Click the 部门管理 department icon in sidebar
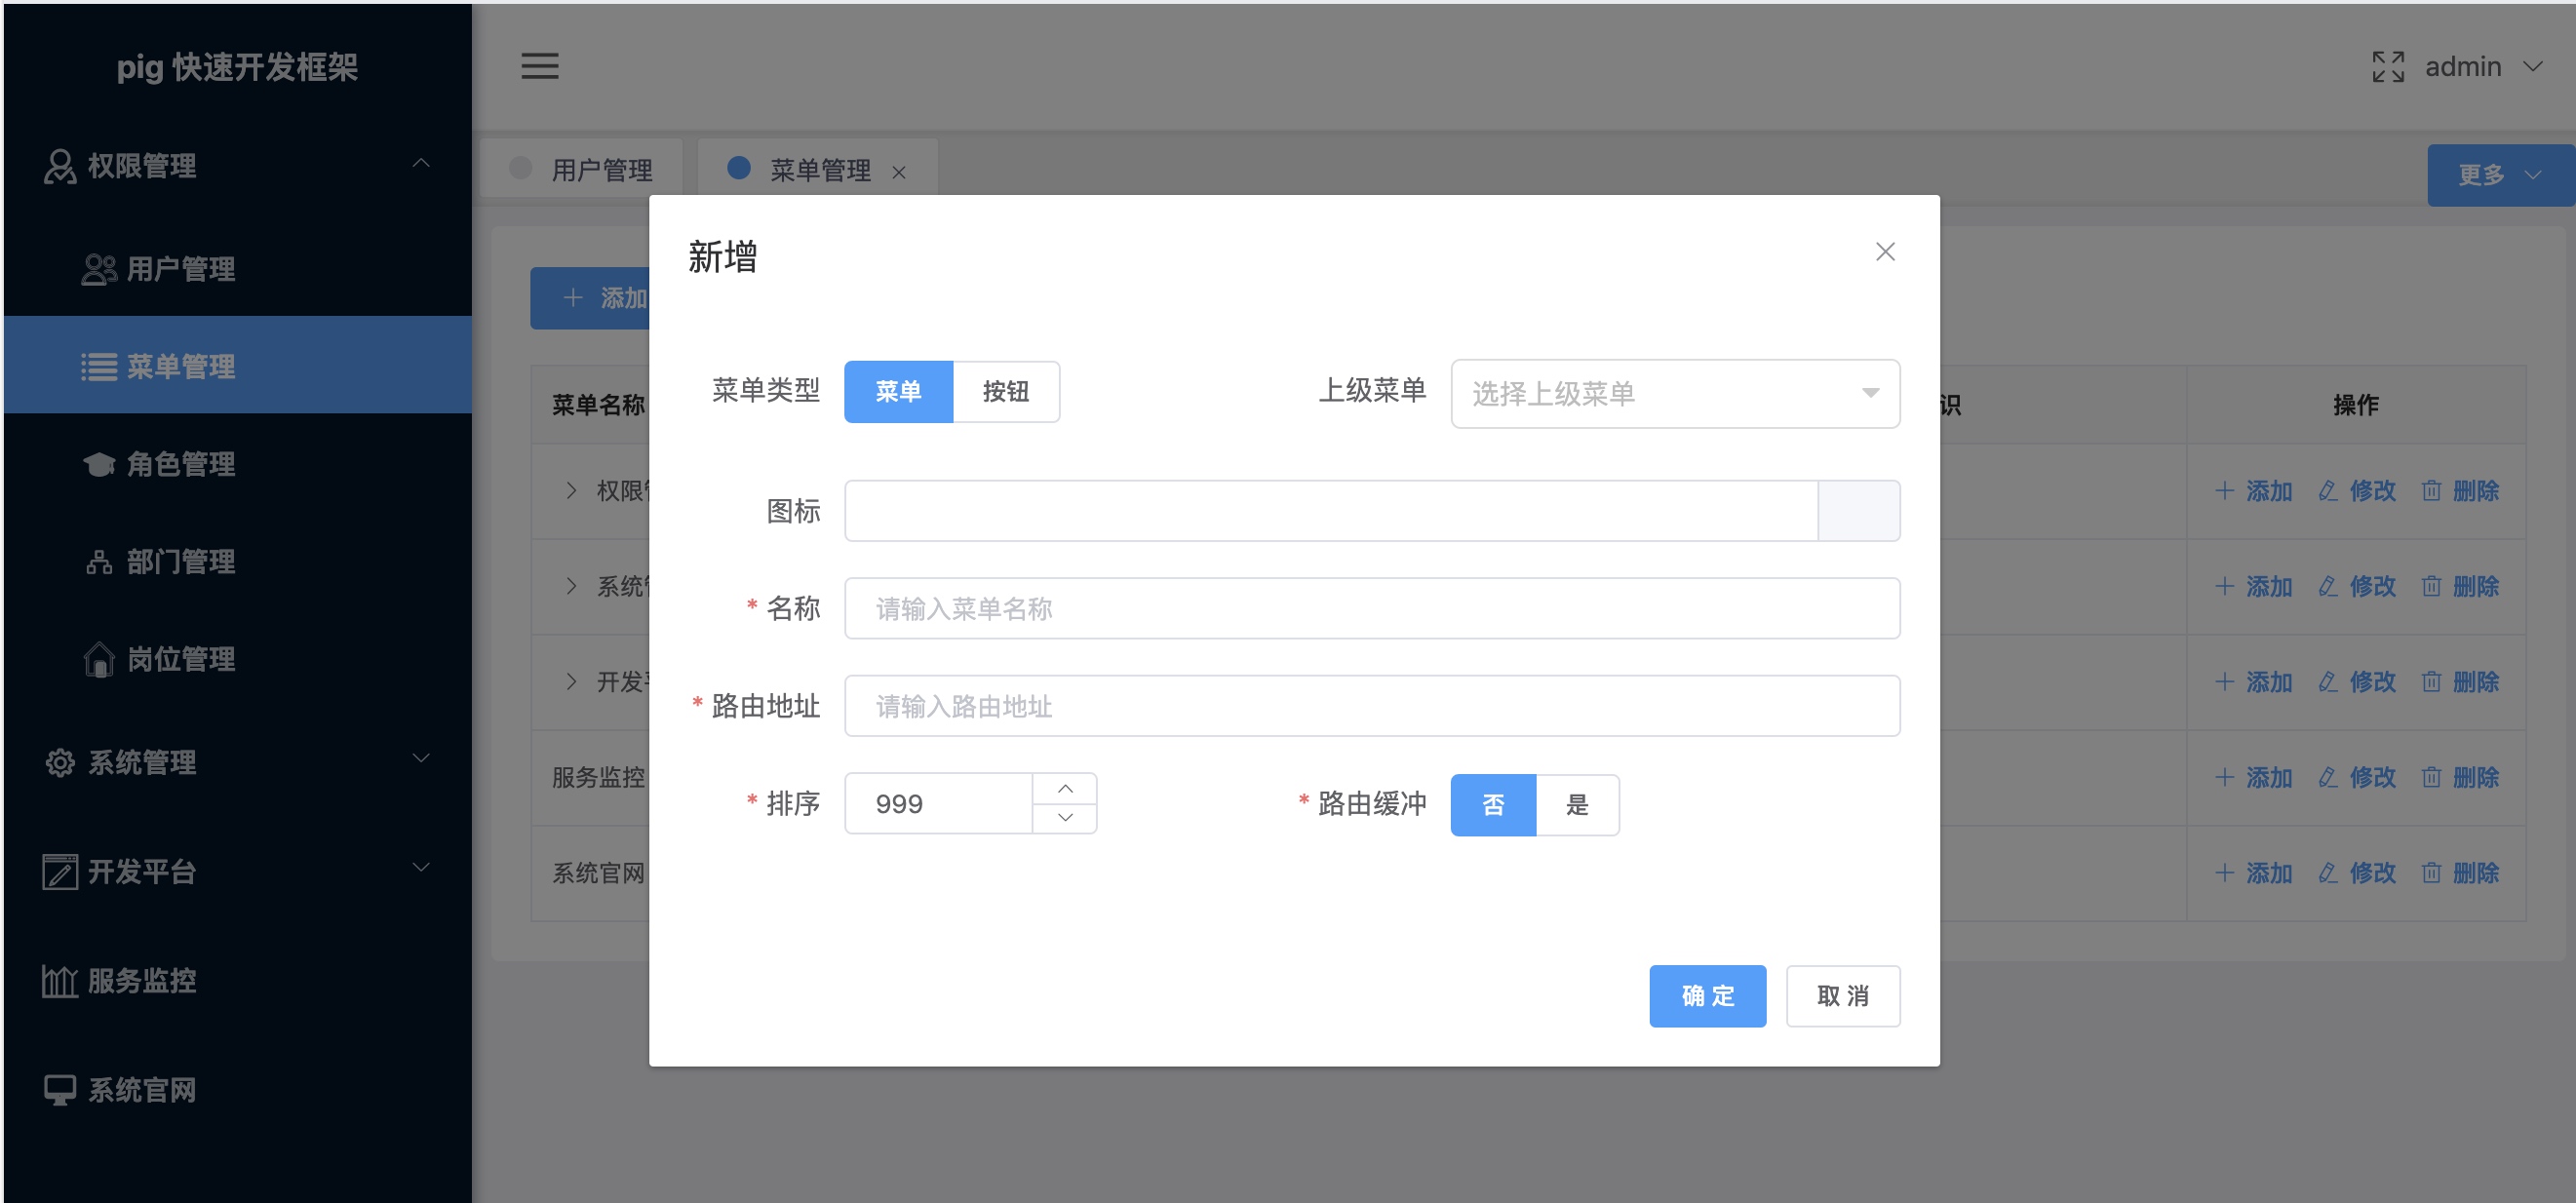This screenshot has height=1203, width=2576. [x=98, y=562]
